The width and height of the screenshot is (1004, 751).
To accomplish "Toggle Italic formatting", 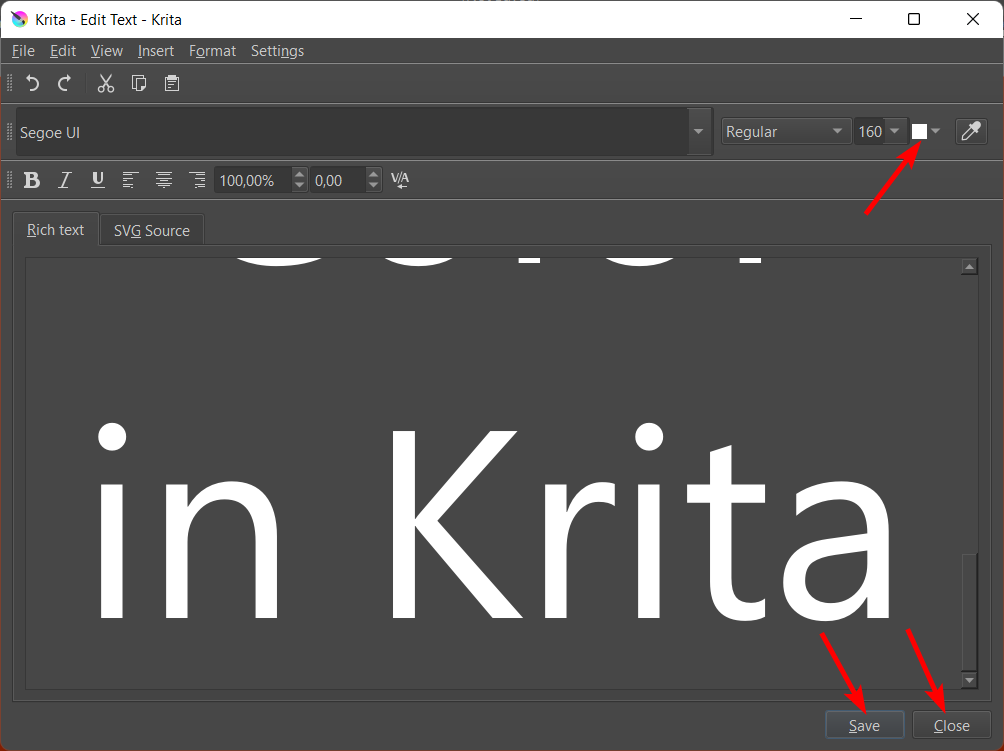I will 65,181.
